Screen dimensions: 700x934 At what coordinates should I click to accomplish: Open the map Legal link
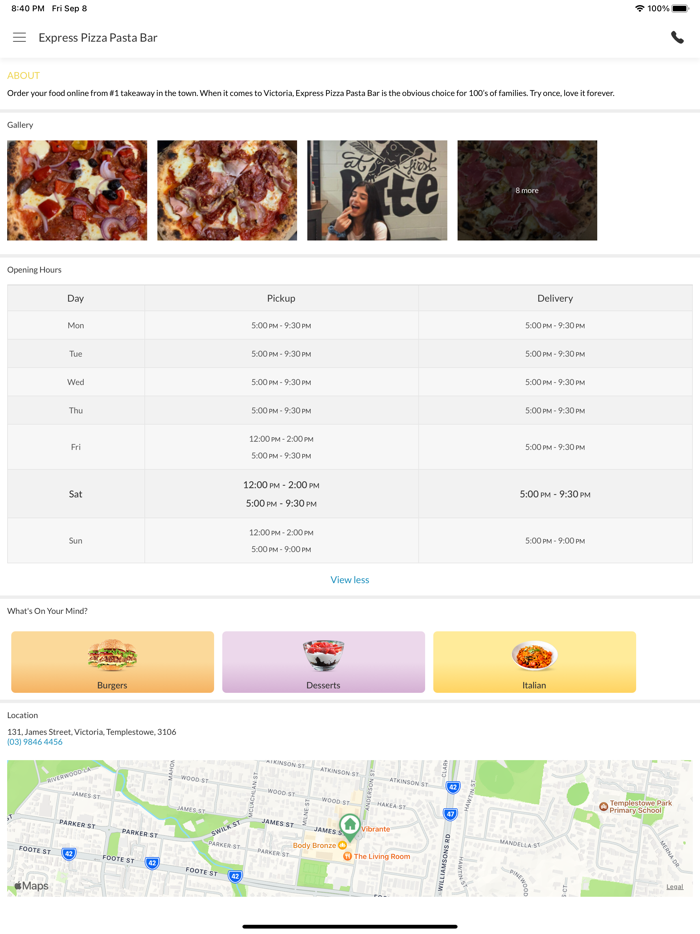coord(674,887)
